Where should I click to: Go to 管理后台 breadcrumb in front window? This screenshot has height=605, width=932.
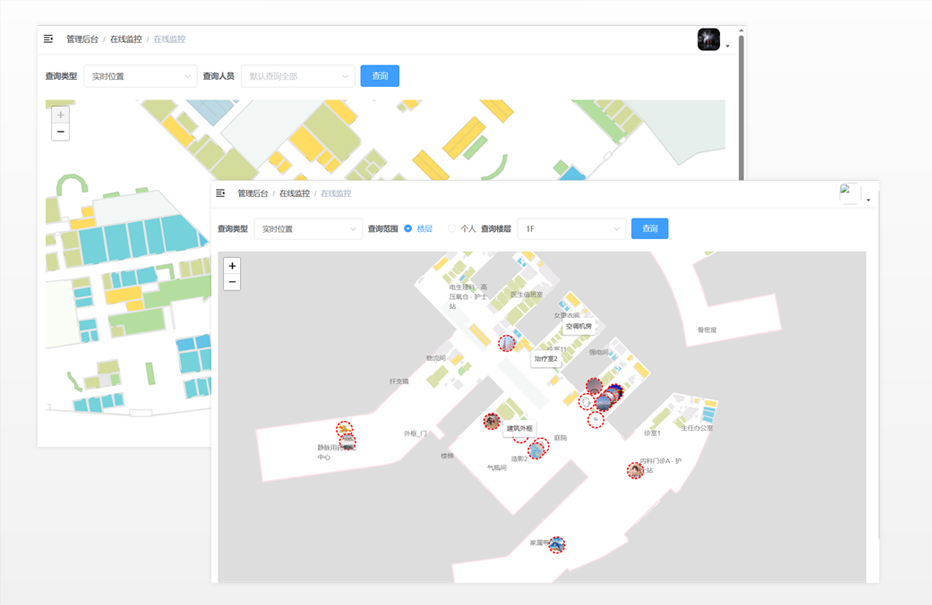[253, 193]
